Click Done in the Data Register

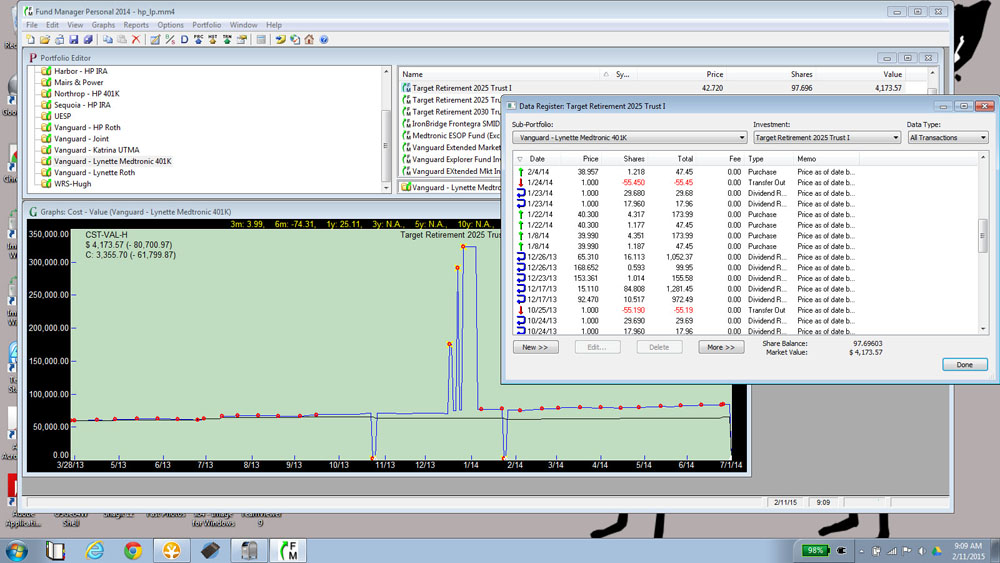click(964, 365)
